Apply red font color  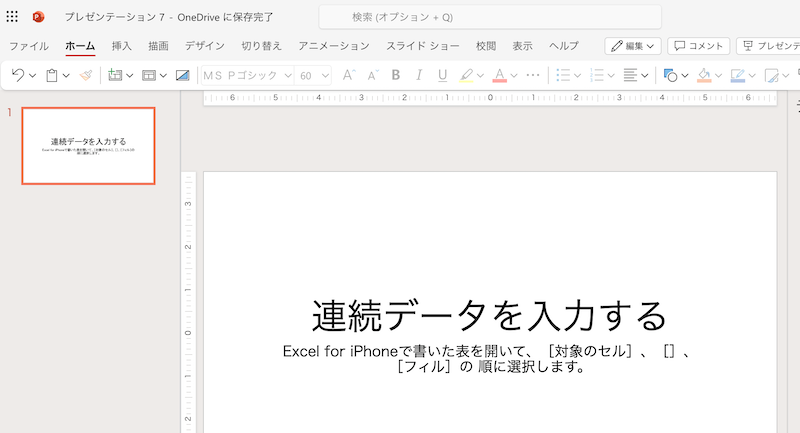[499, 75]
